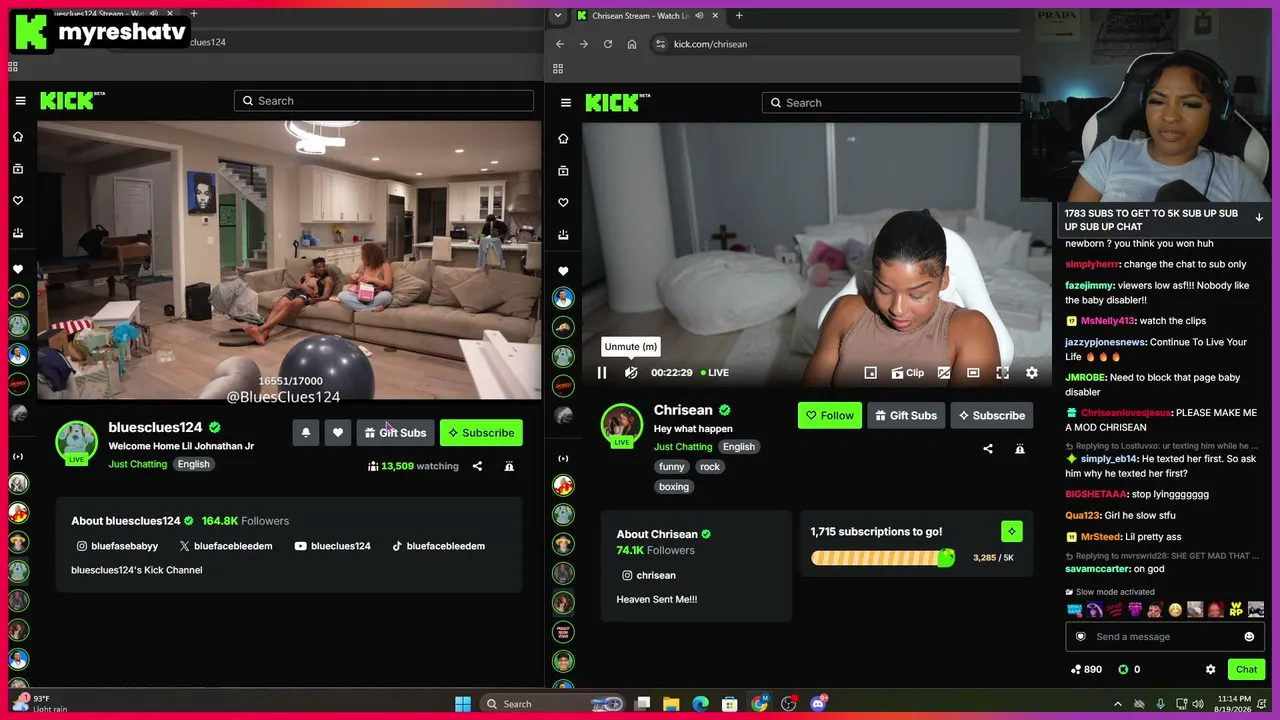1280x720 pixels.
Task: Open the bluefacebleedem TikTok link
Action: (x=438, y=546)
